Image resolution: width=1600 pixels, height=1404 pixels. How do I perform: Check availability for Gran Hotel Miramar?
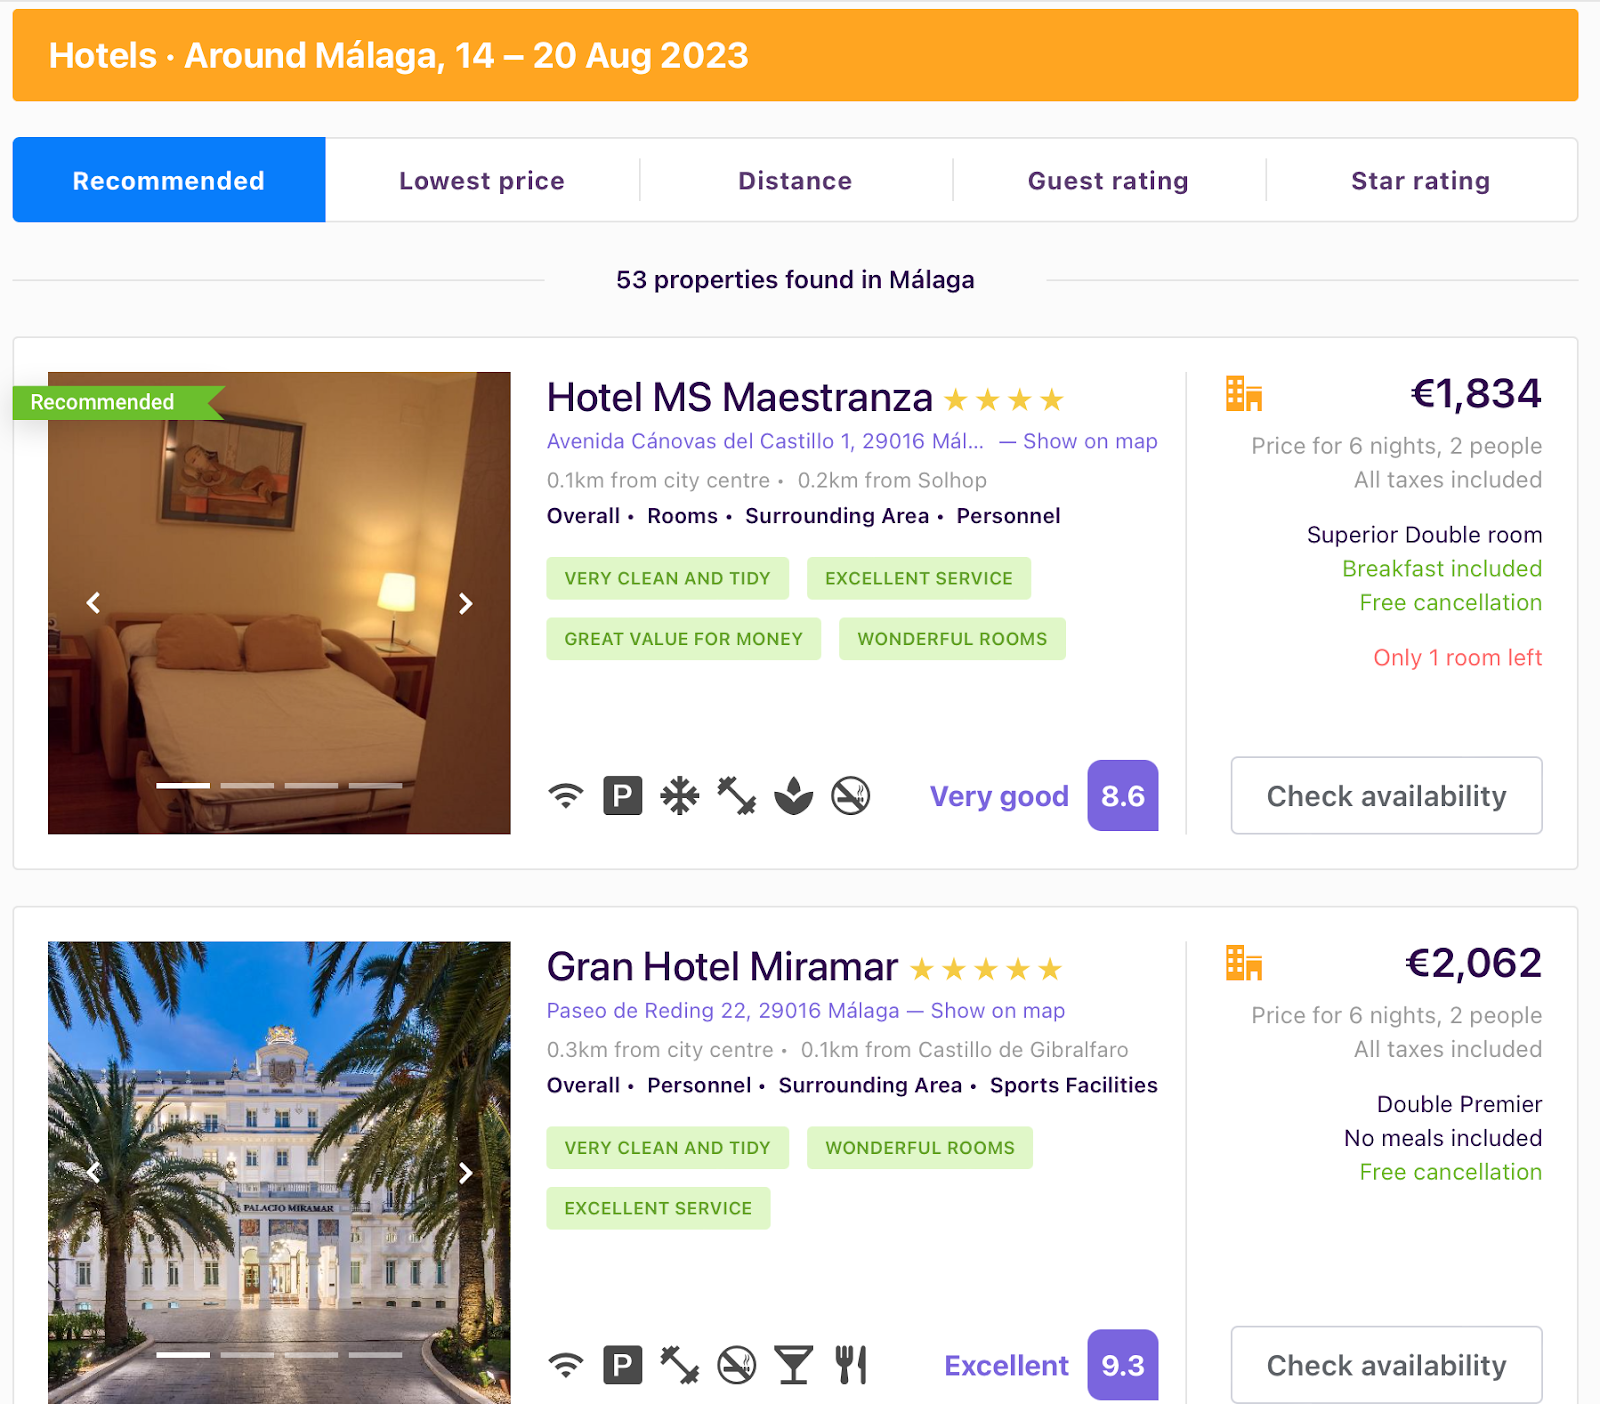pos(1386,1365)
